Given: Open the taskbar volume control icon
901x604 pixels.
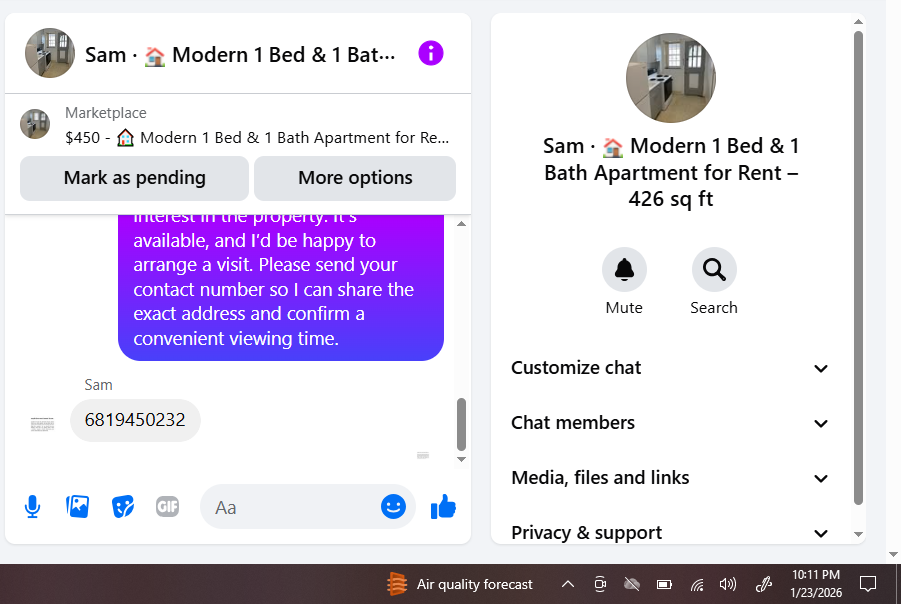Looking at the screenshot, I should 727,584.
